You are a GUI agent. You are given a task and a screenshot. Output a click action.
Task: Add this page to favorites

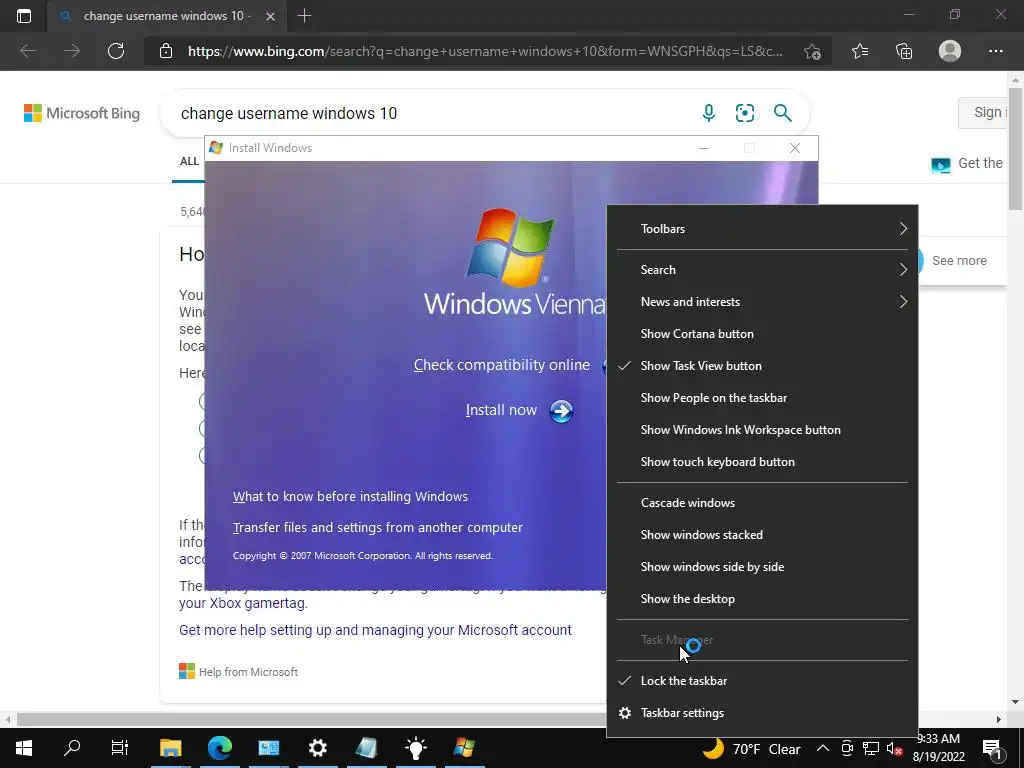click(x=812, y=52)
